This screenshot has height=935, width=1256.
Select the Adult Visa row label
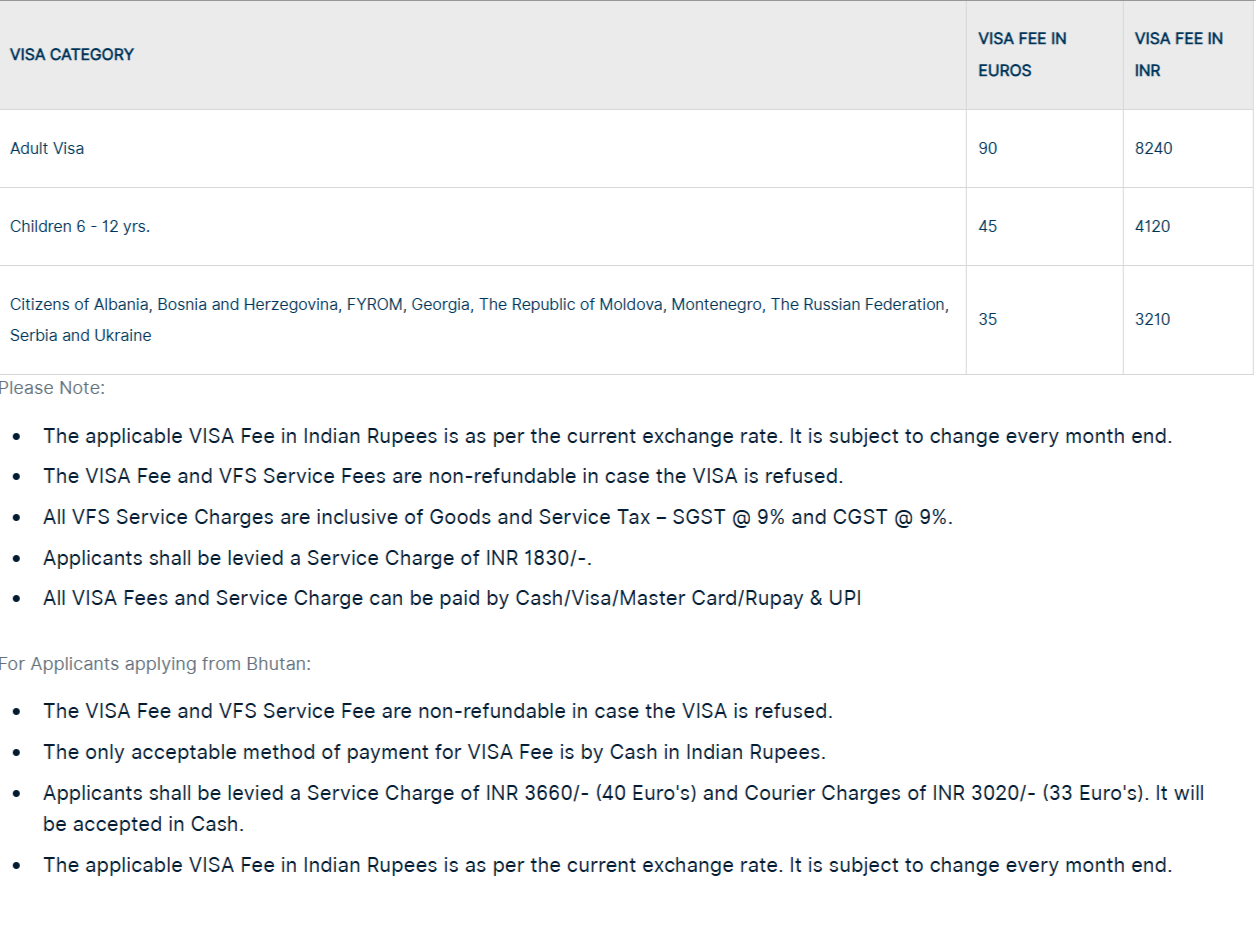point(47,148)
